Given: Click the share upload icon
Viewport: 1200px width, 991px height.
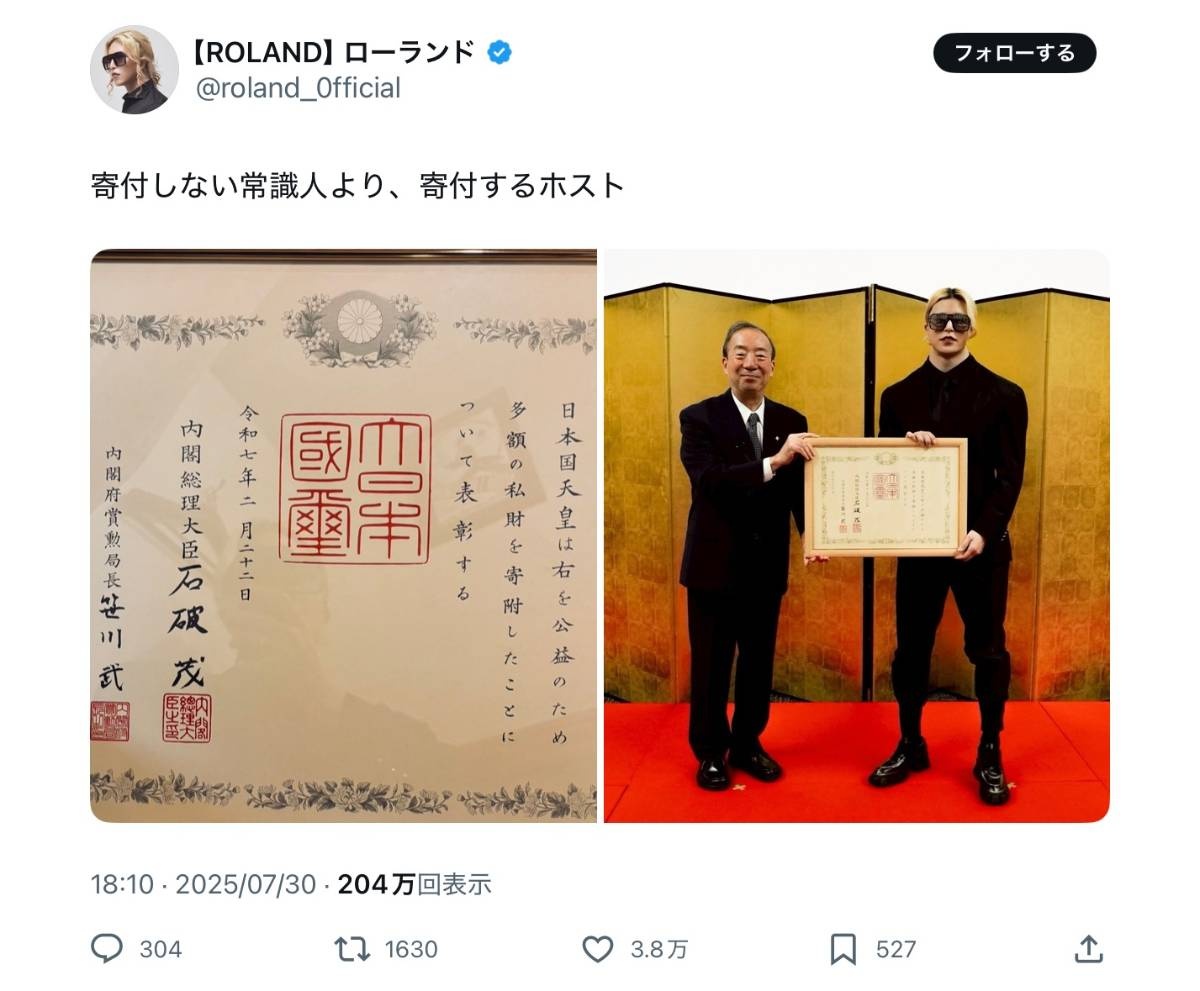Looking at the screenshot, I should pos(1088,948).
